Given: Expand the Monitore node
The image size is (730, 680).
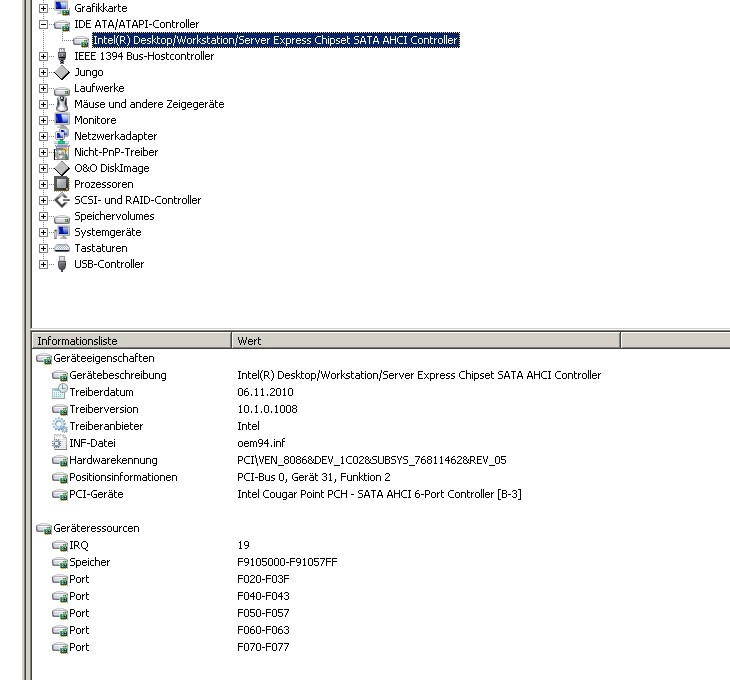Looking at the screenshot, I should pos(43,120).
